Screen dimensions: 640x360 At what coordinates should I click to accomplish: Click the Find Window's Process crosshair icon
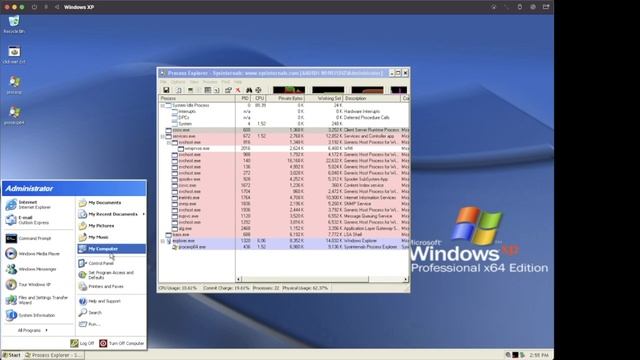[x=258, y=90]
